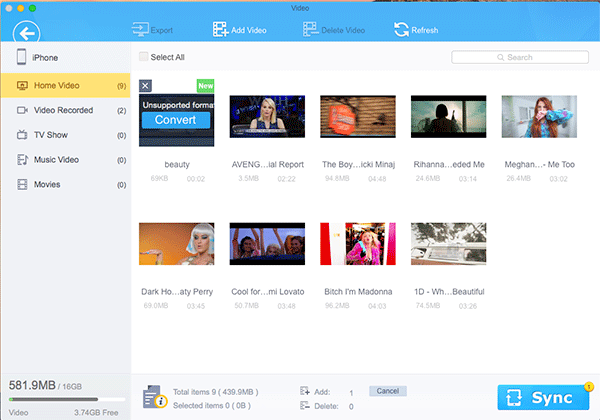Click the green macOS maximize button
600x420 pixels.
tap(33, 8)
